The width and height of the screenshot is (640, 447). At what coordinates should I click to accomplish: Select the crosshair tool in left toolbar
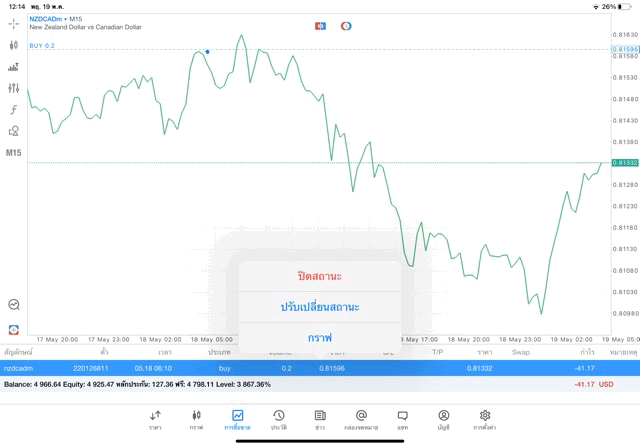pyautogui.click(x=14, y=22)
